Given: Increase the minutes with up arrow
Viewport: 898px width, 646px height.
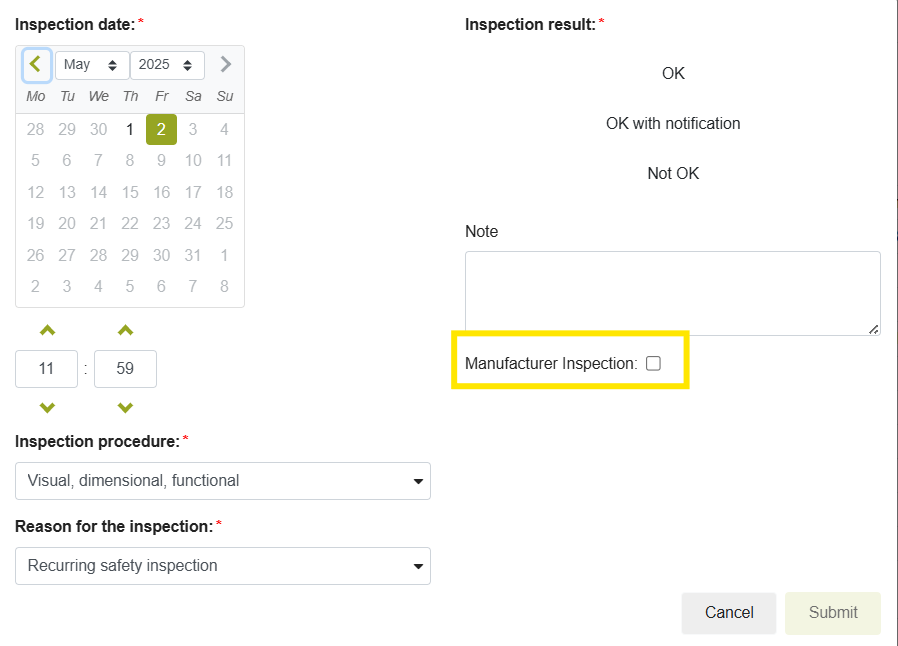Looking at the screenshot, I should (125, 331).
